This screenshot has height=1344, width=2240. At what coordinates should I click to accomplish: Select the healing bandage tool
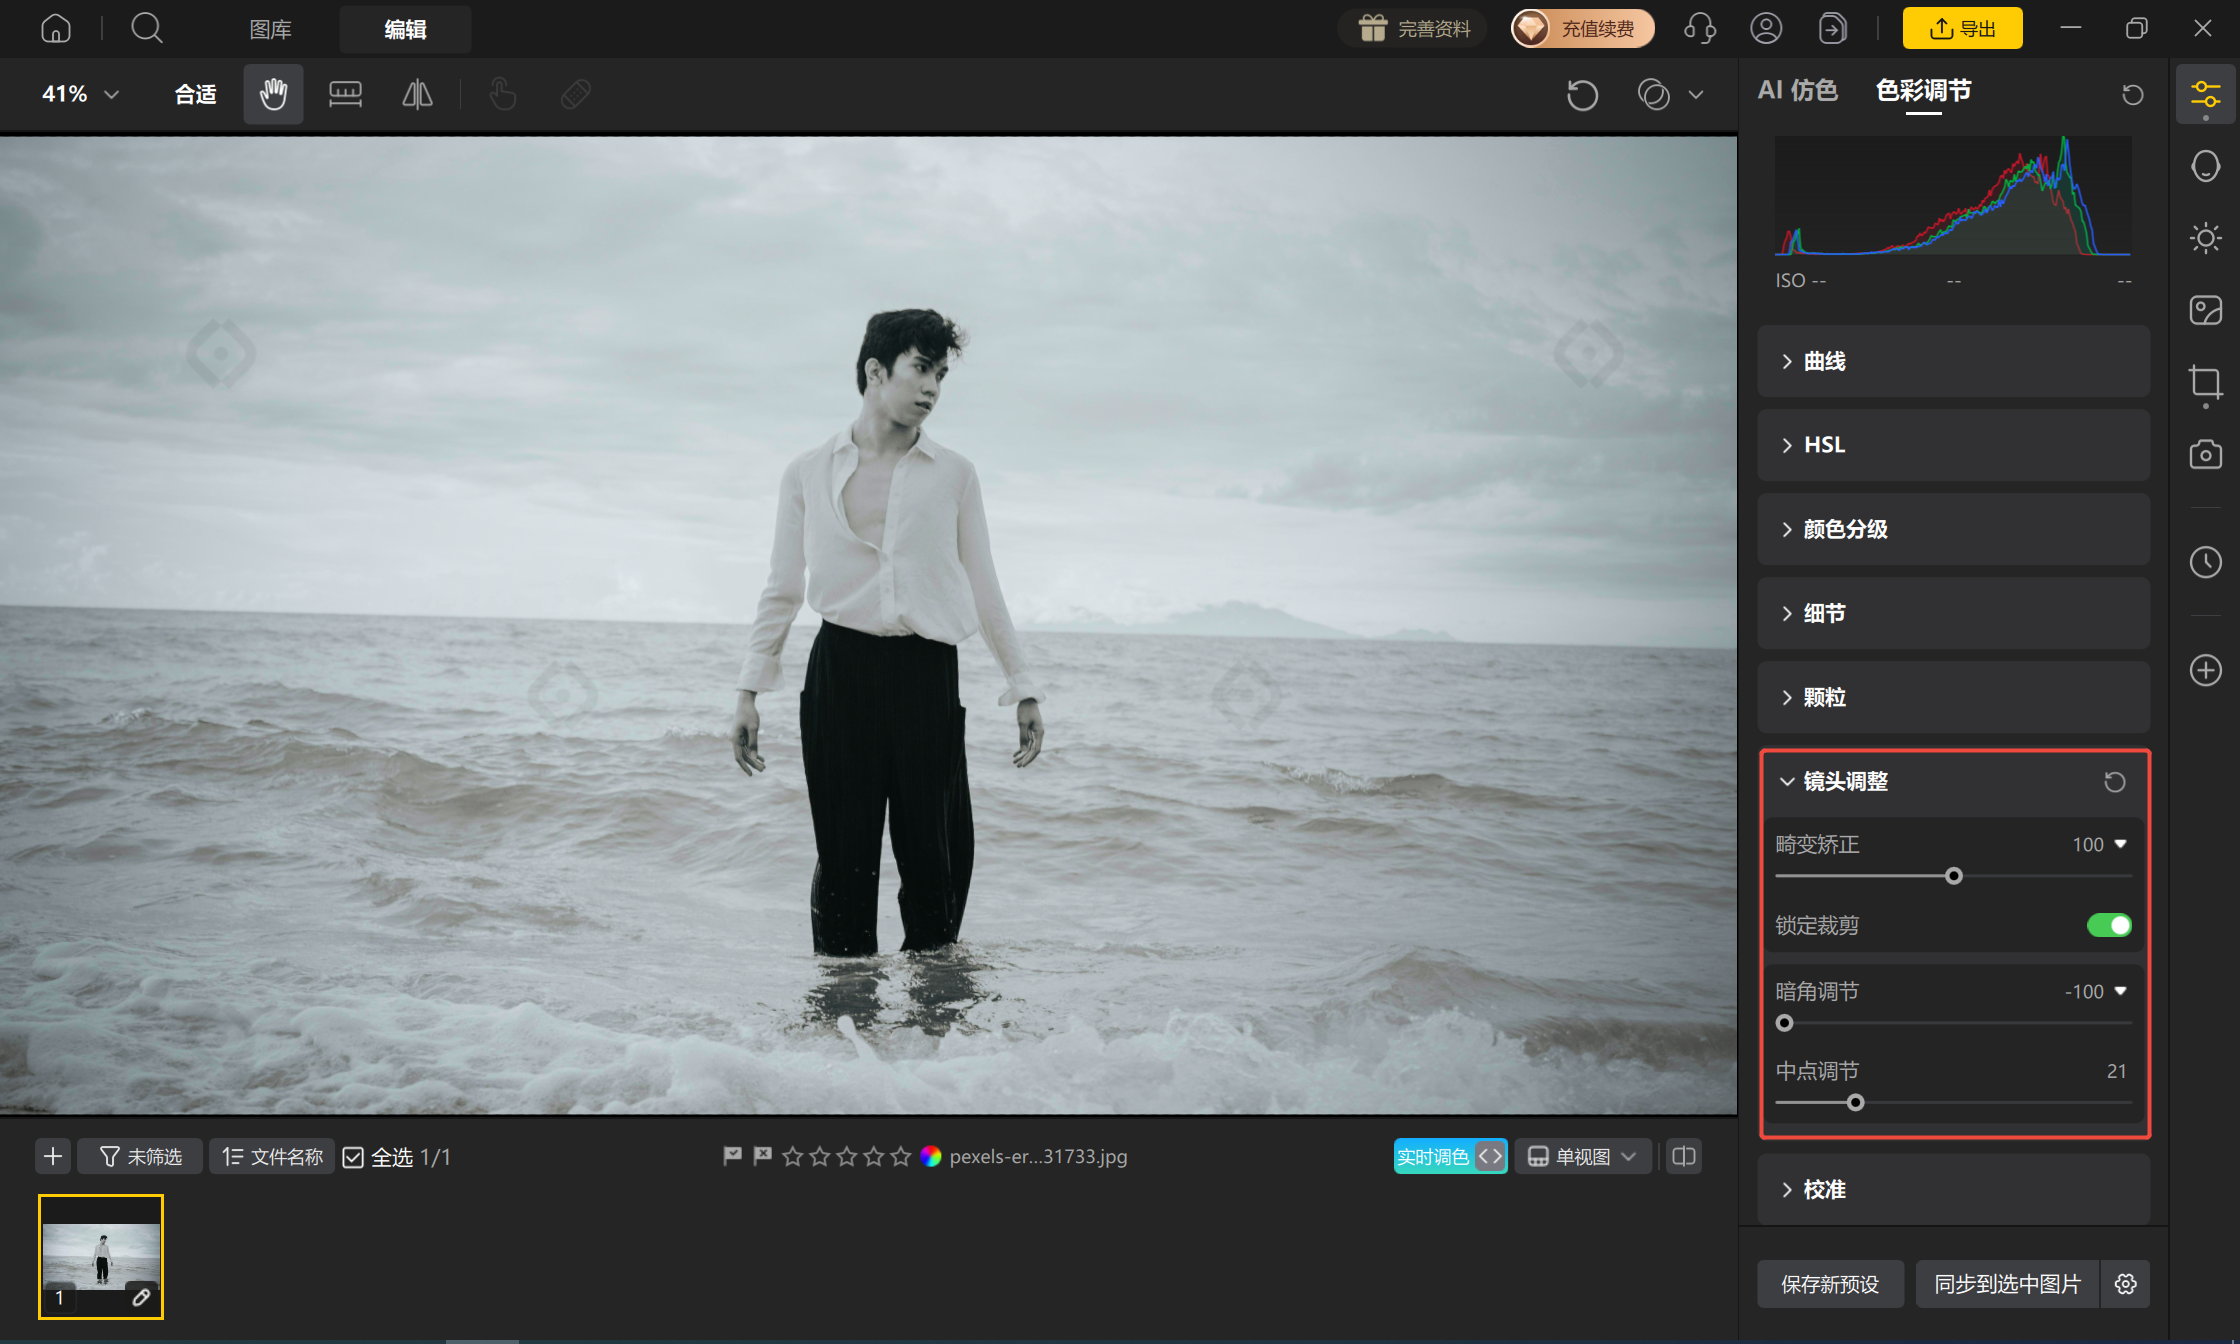(x=575, y=94)
